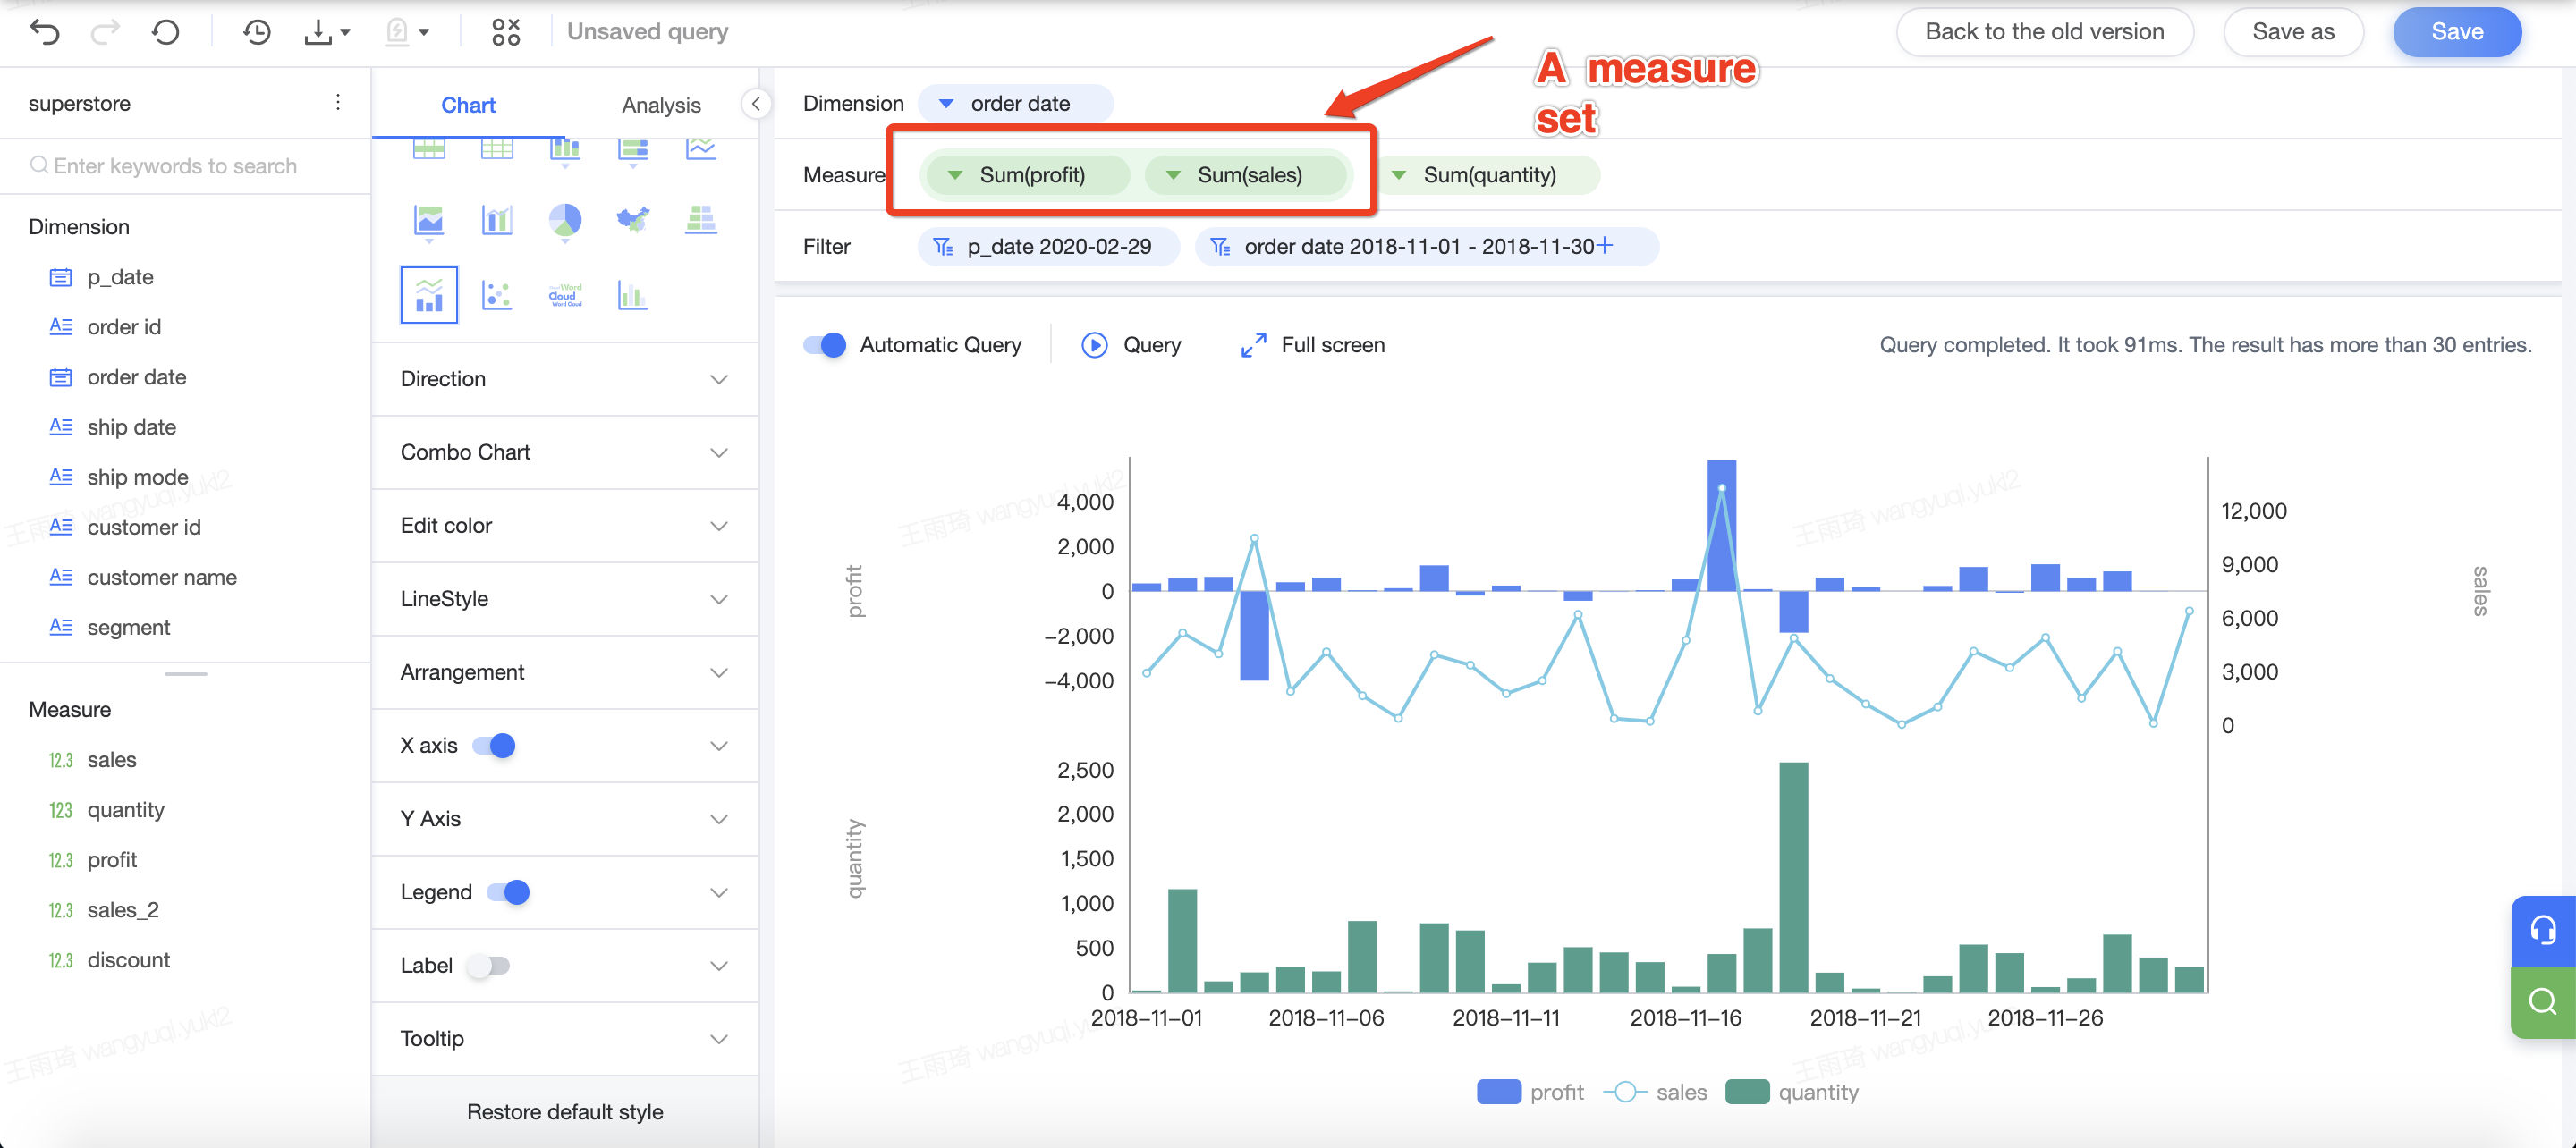Select the histogram bar chart type
This screenshot has width=2576, height=1148.
pyautogui.click(x=633, y=295)
